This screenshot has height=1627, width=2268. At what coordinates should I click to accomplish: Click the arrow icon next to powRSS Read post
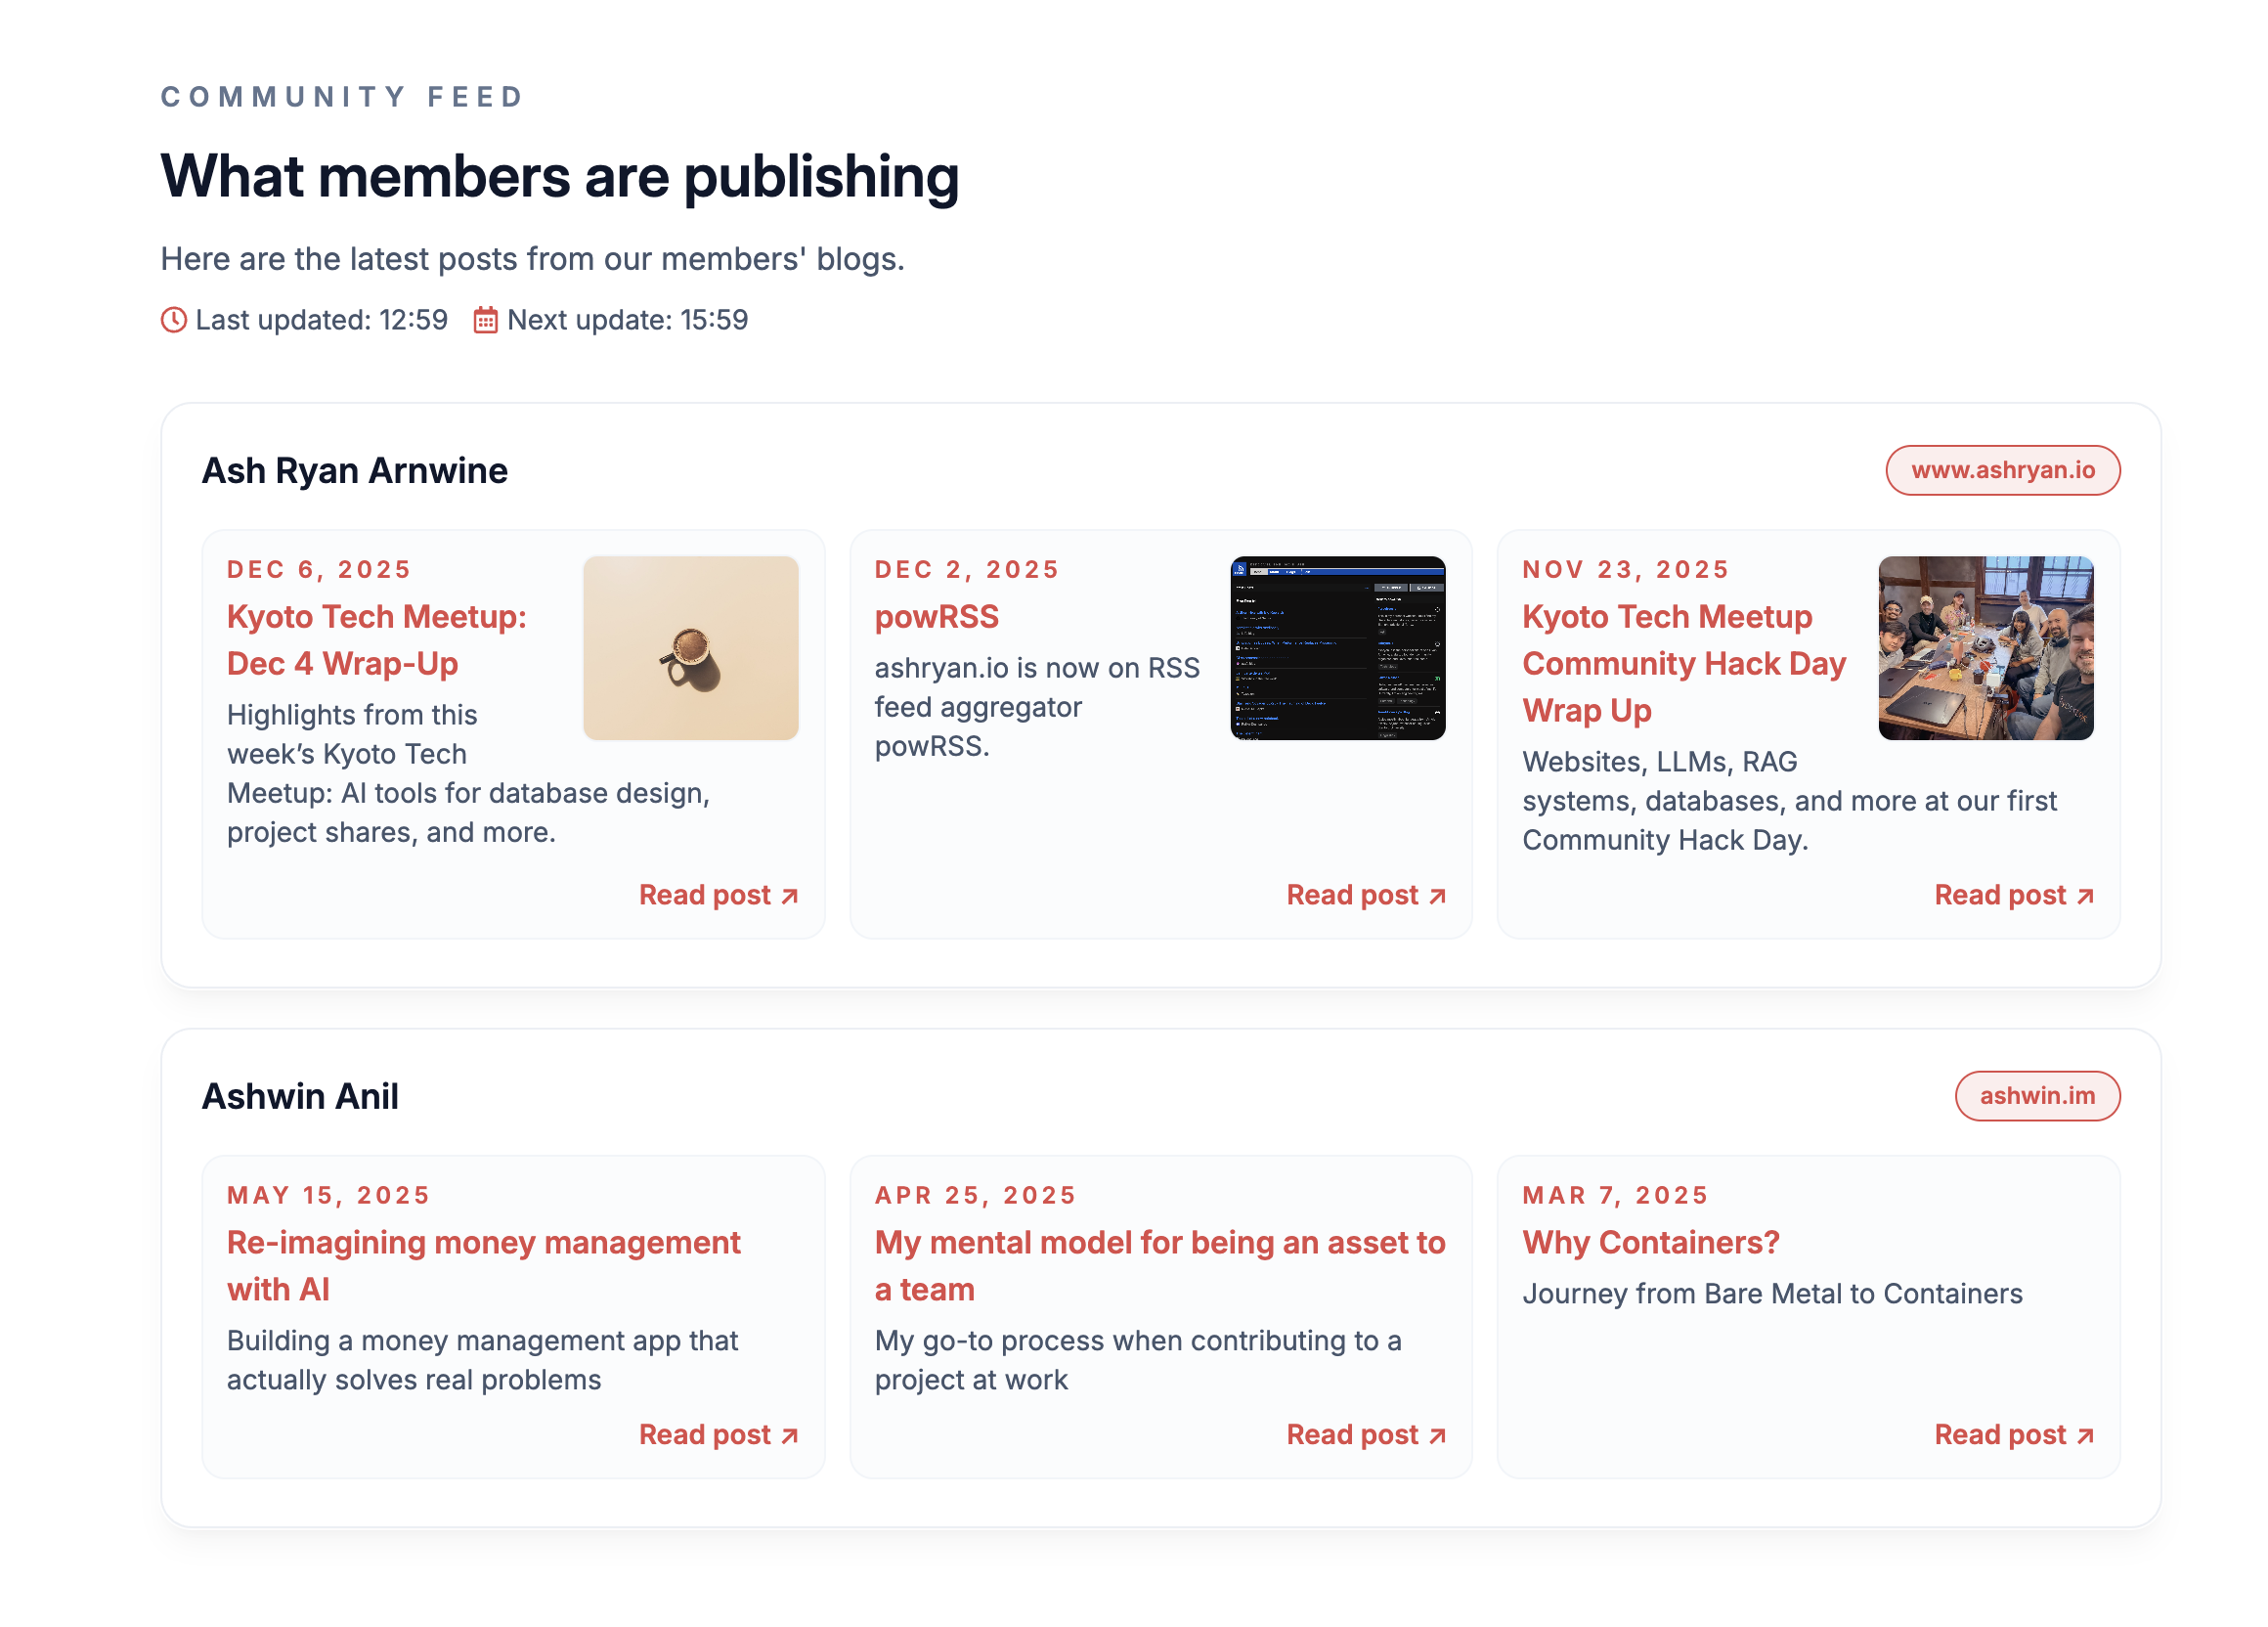point(1436,896)
